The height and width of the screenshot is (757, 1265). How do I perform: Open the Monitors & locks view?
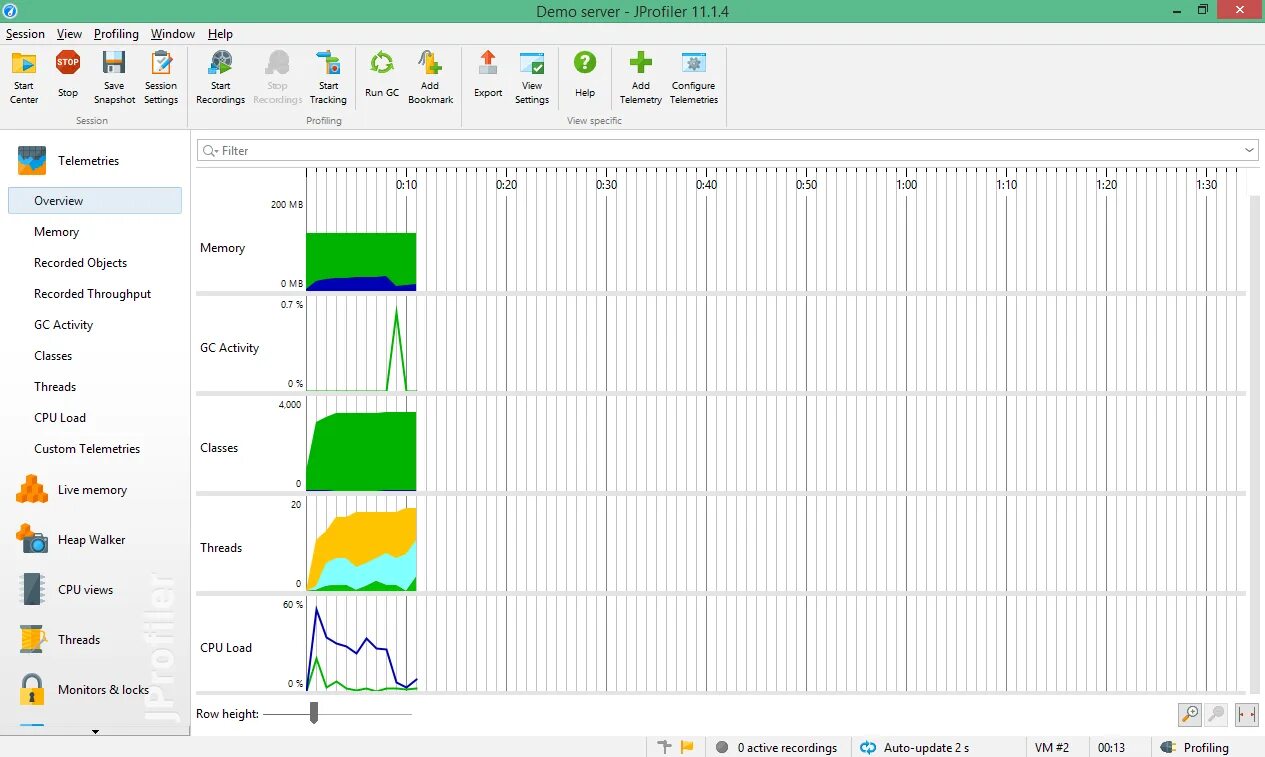104,689
